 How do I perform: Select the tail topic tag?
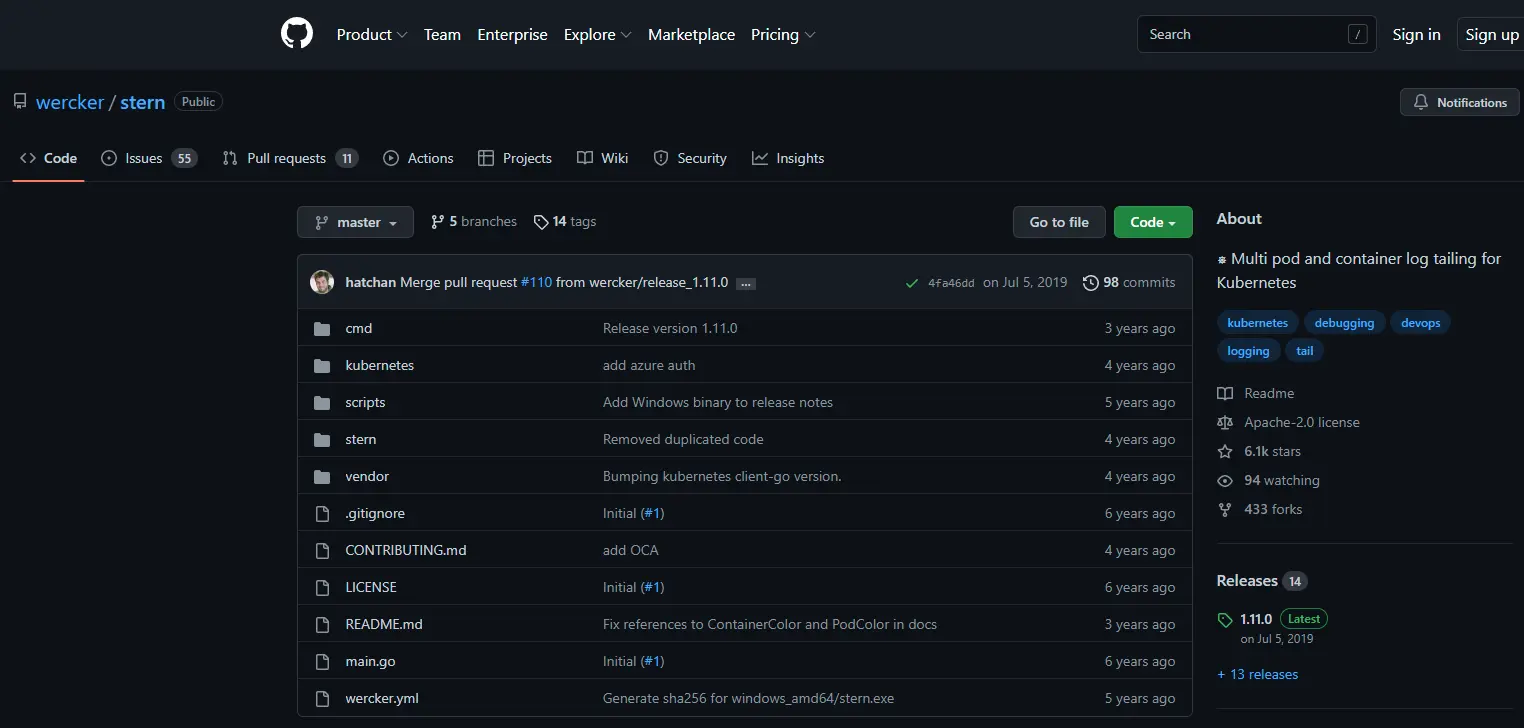pyautogui.click(x=1305, y=351)
